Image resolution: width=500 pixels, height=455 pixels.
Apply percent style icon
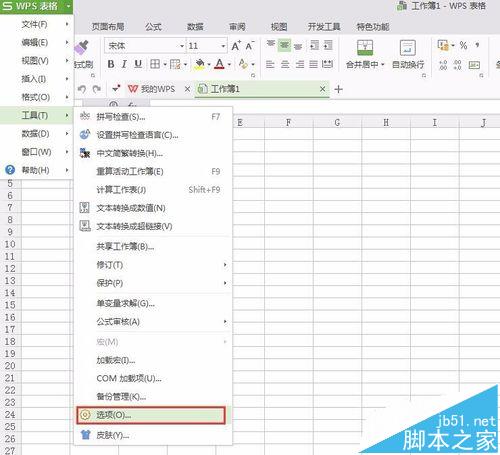click(x=463, y=45)
